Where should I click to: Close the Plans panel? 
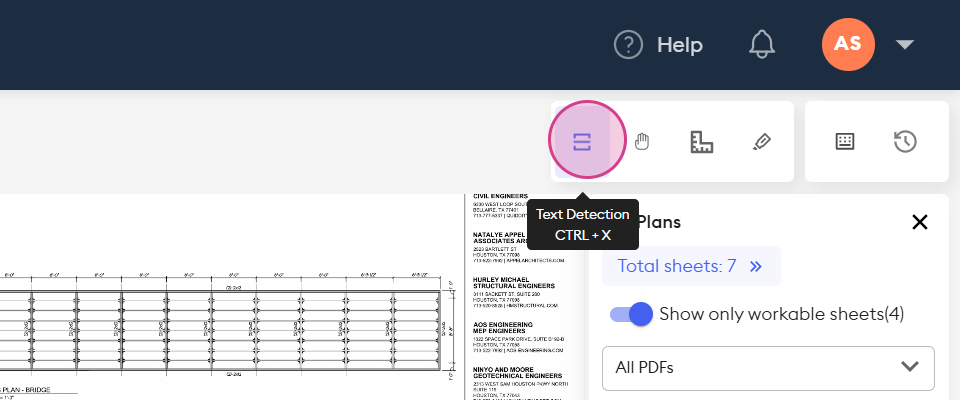[x=920, y=222]
